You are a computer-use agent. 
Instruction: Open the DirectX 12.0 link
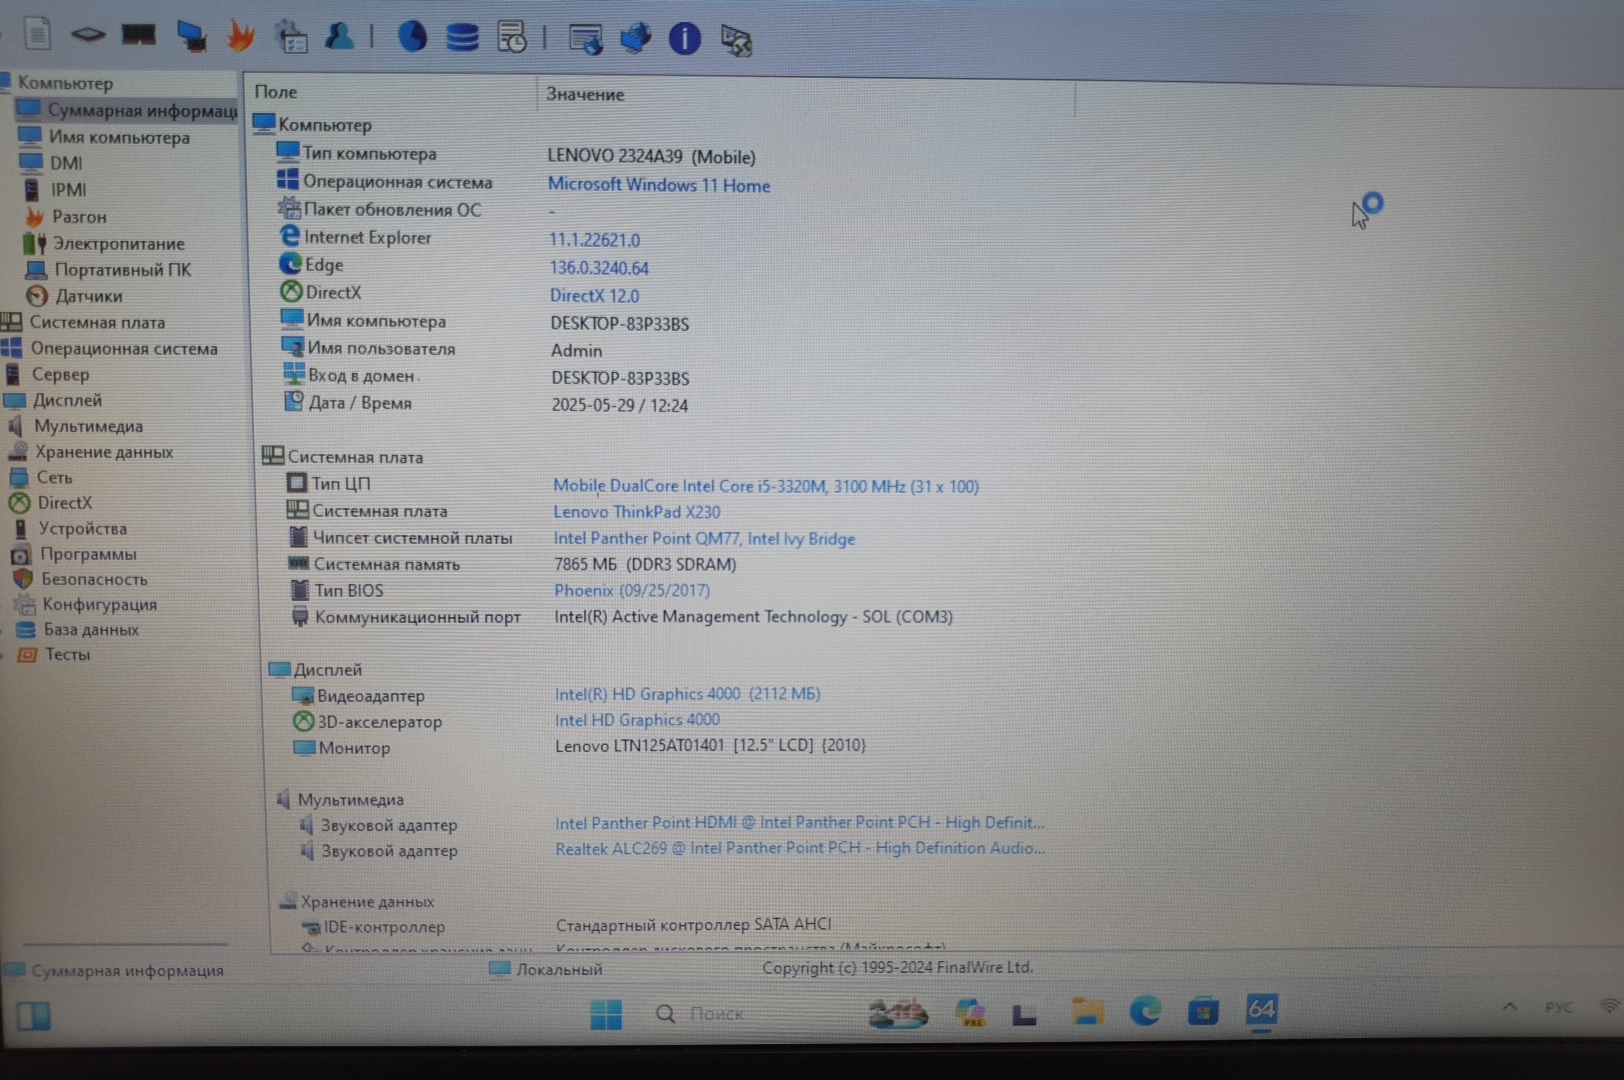click(594, 296)
